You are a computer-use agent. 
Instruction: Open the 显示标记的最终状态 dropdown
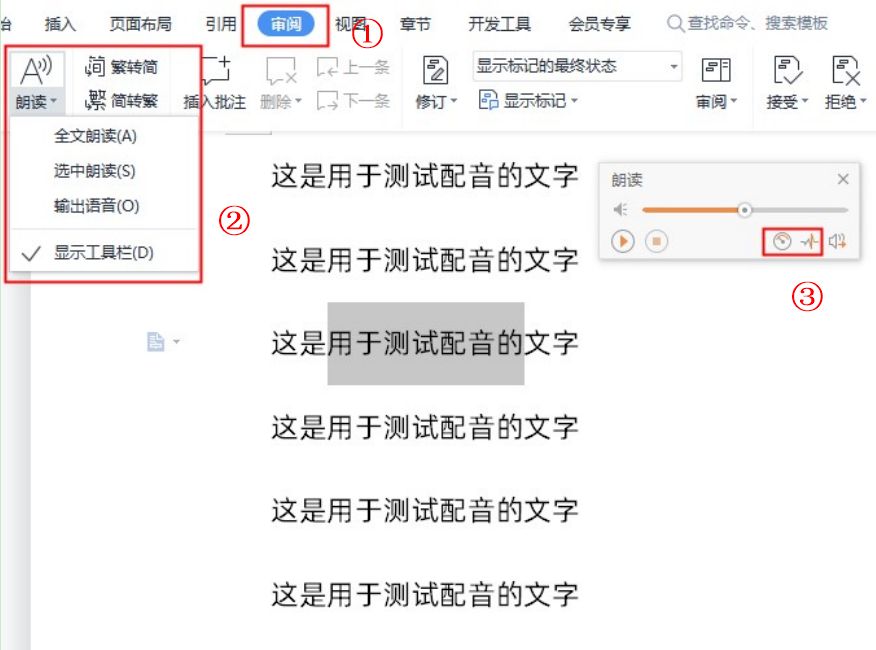tap(577, 67)
